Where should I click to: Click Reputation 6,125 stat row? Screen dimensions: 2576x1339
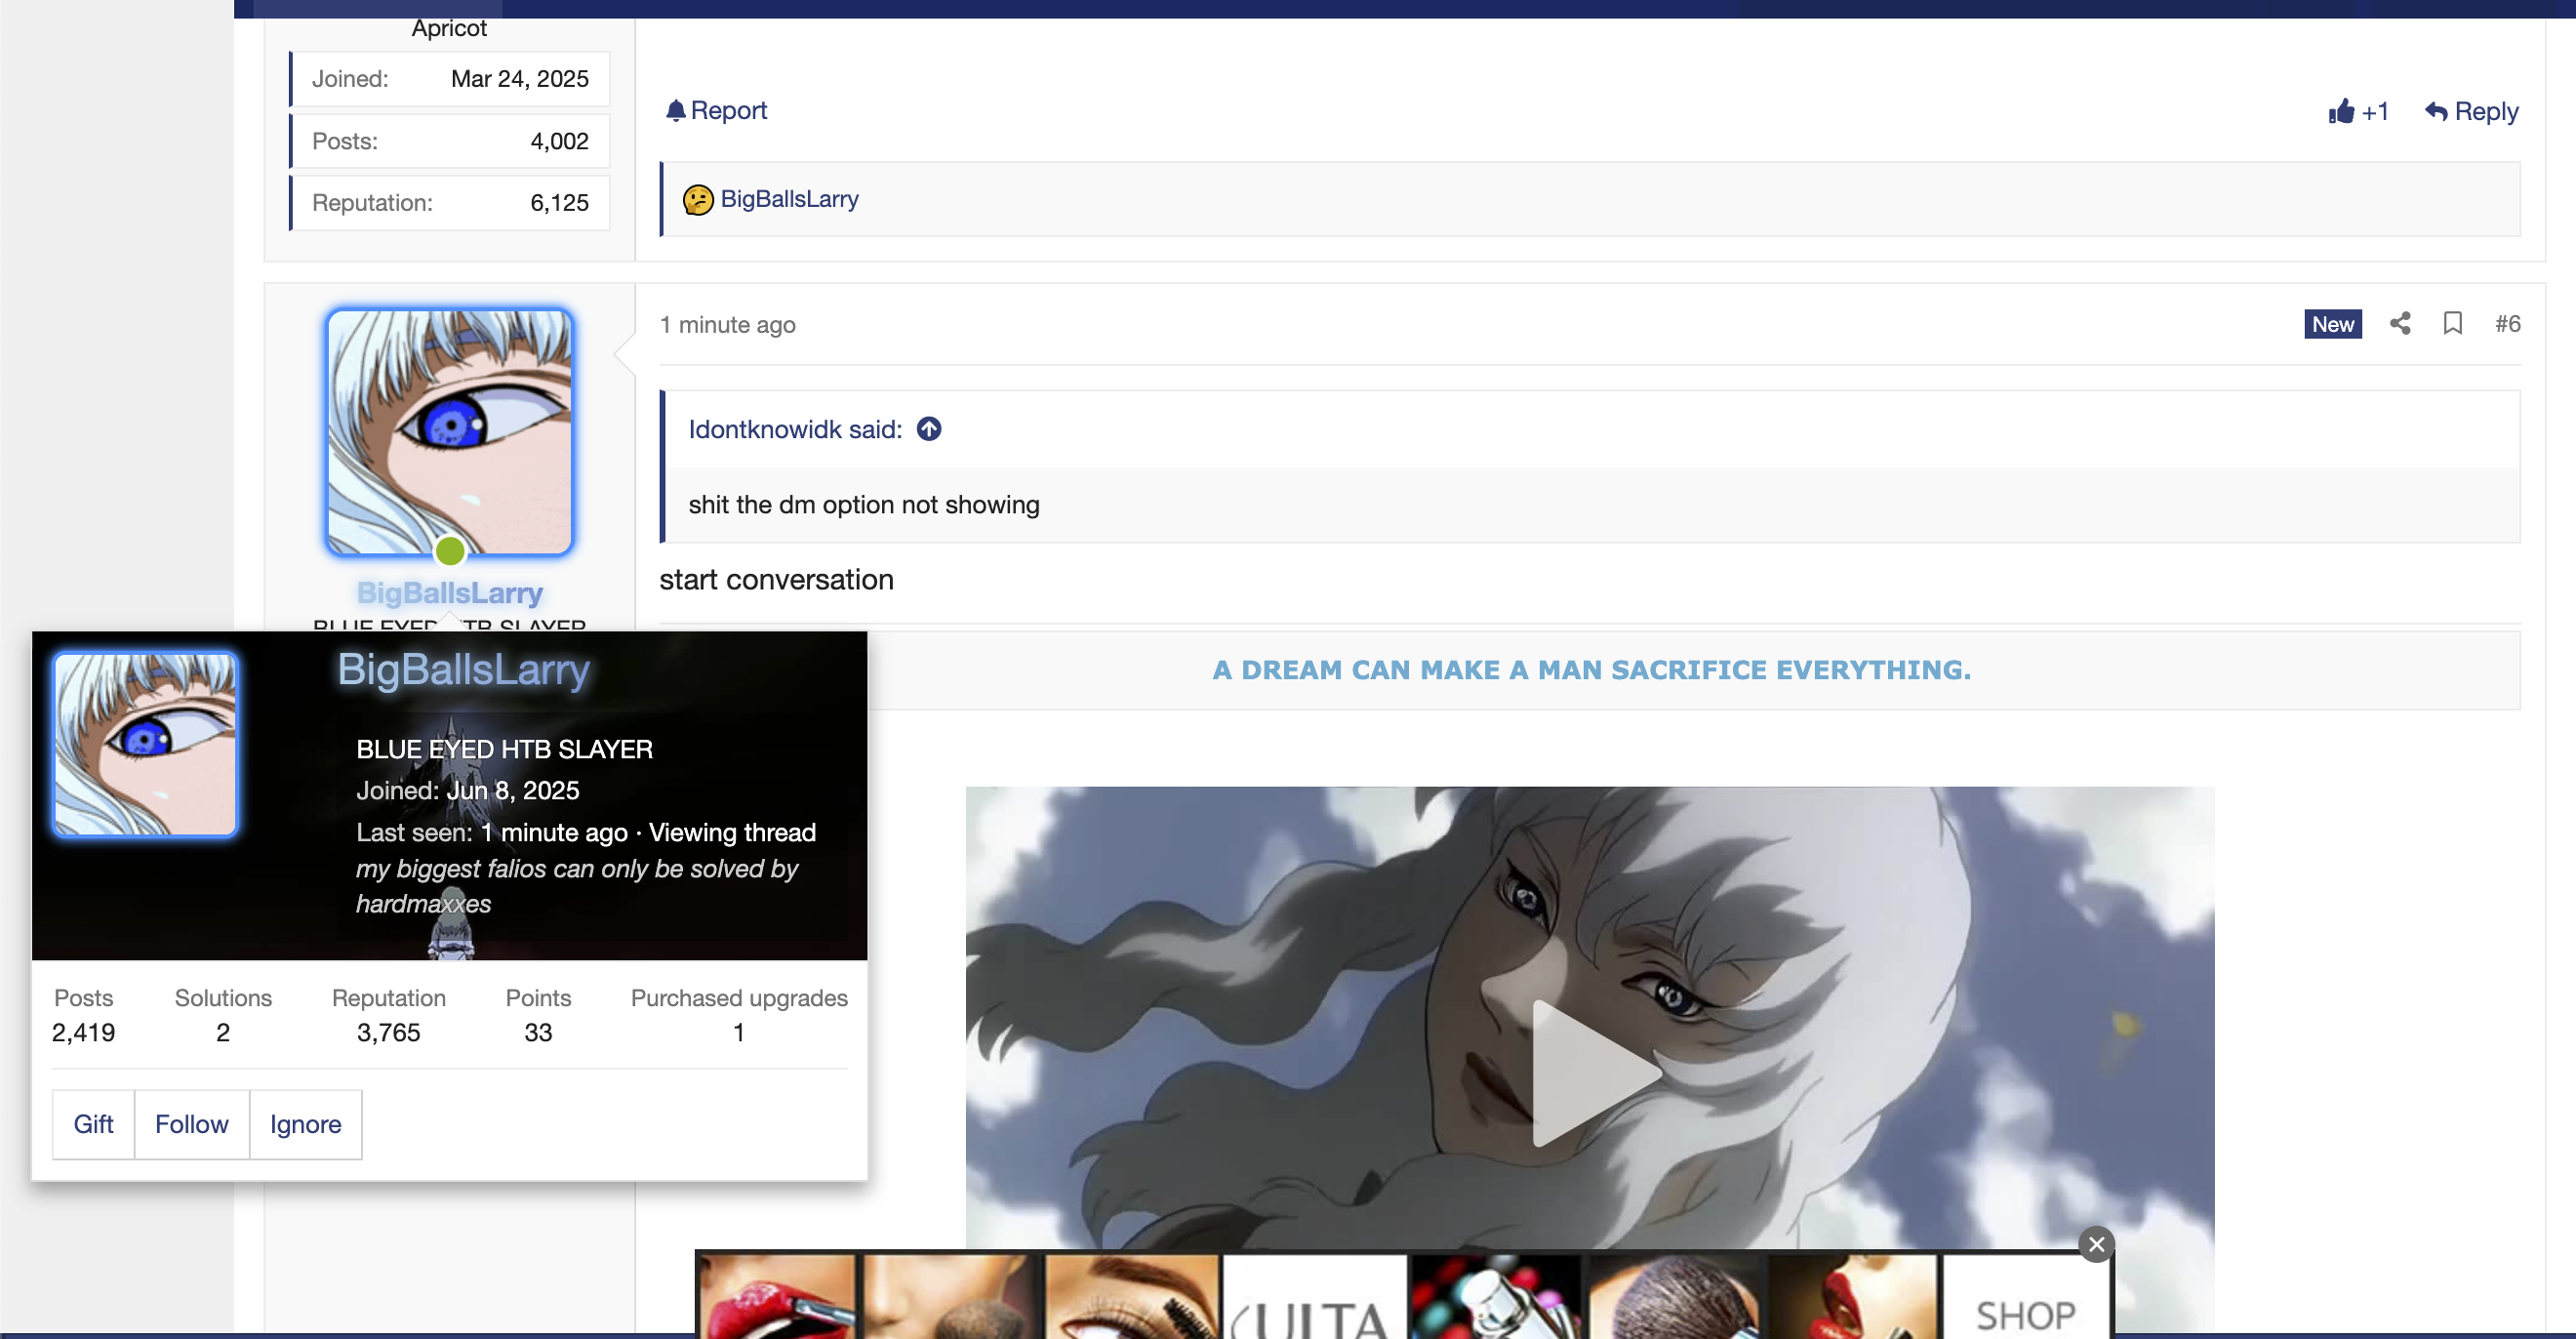449,203
